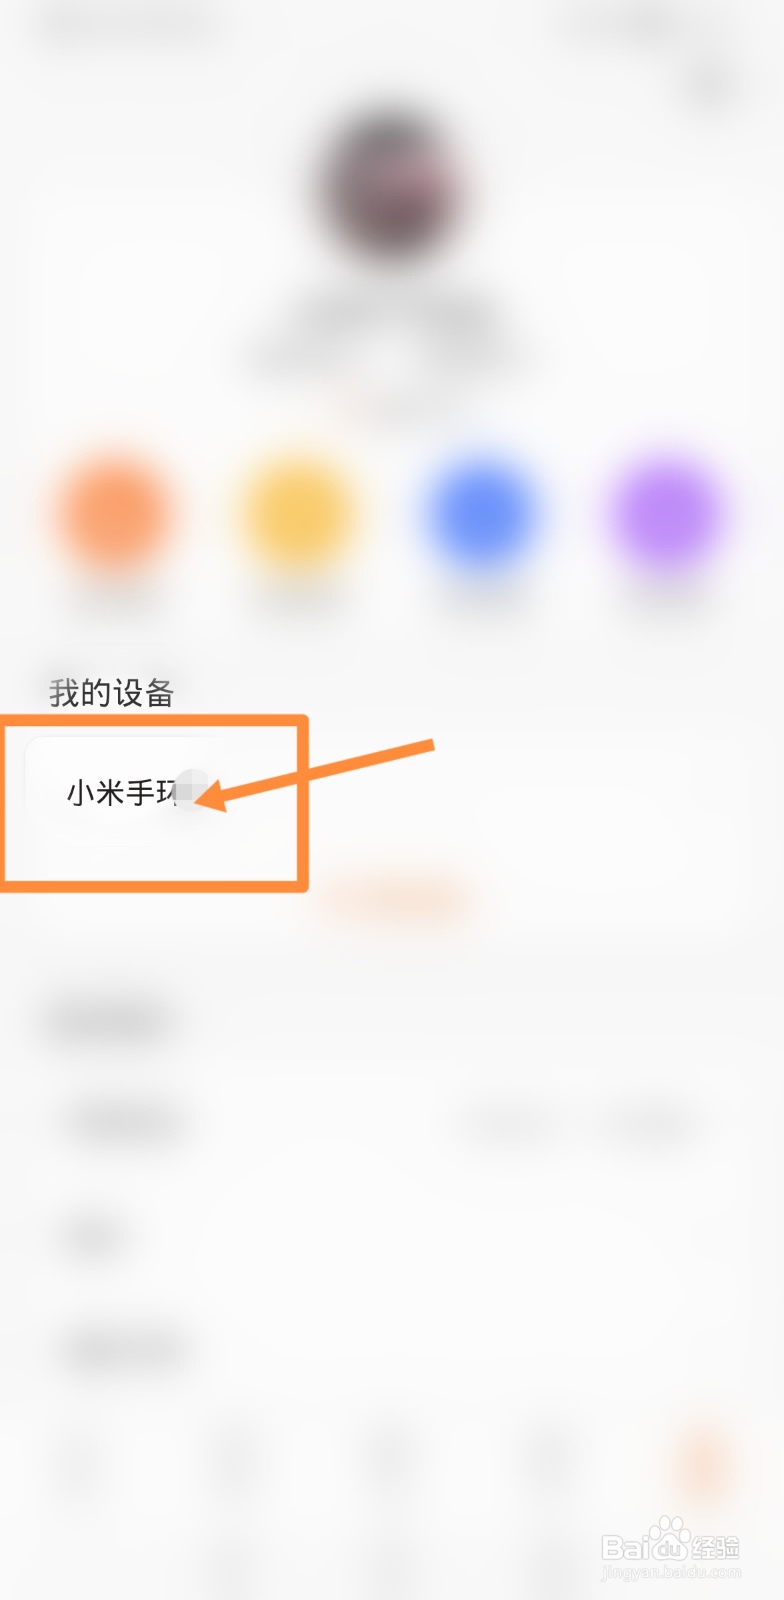Switch to the fourth bottom navigation tab
Image resolution: width=784 pixels, height=1600 pixels.
click(549, 1460)
